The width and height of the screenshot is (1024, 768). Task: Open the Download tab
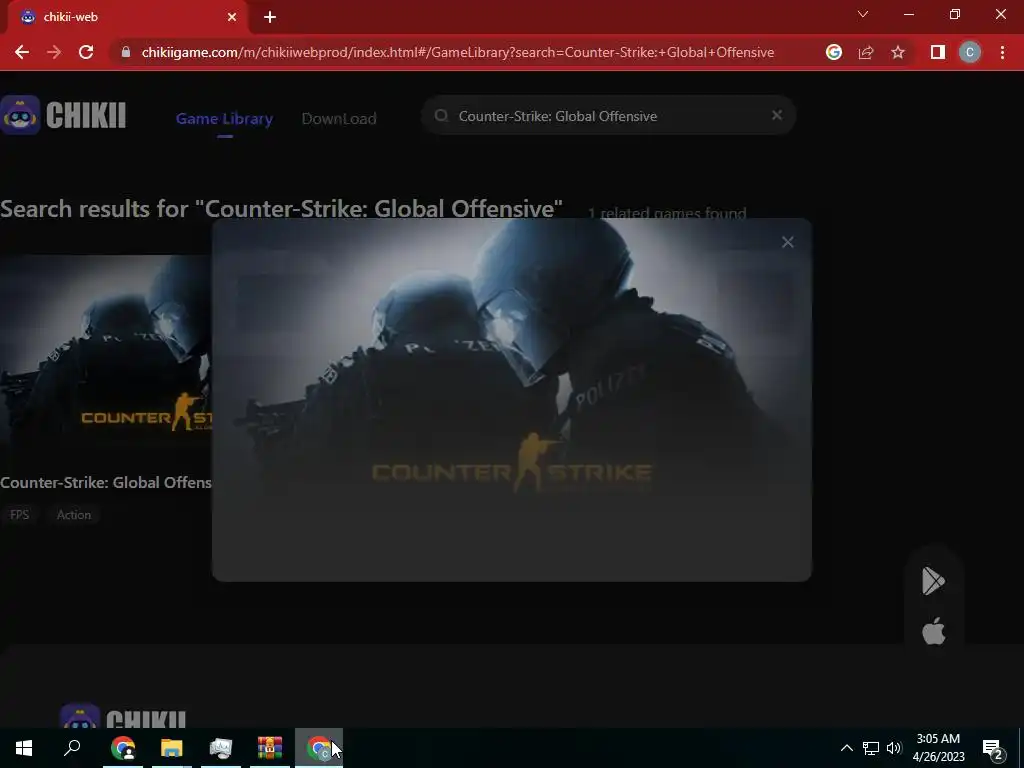pyautogui.click(x=339, y=118)
